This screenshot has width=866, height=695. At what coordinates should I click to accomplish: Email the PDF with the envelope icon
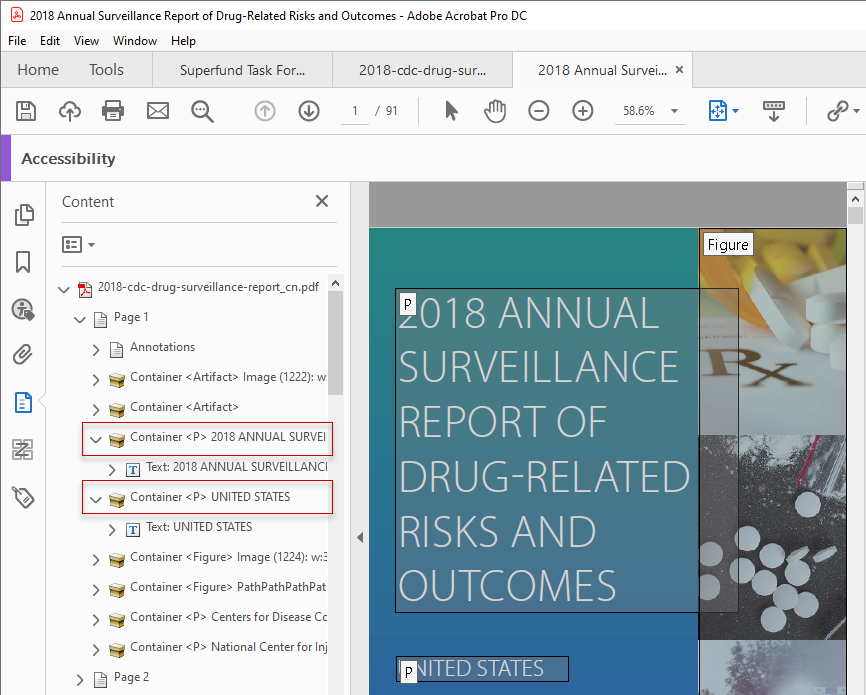158,111
